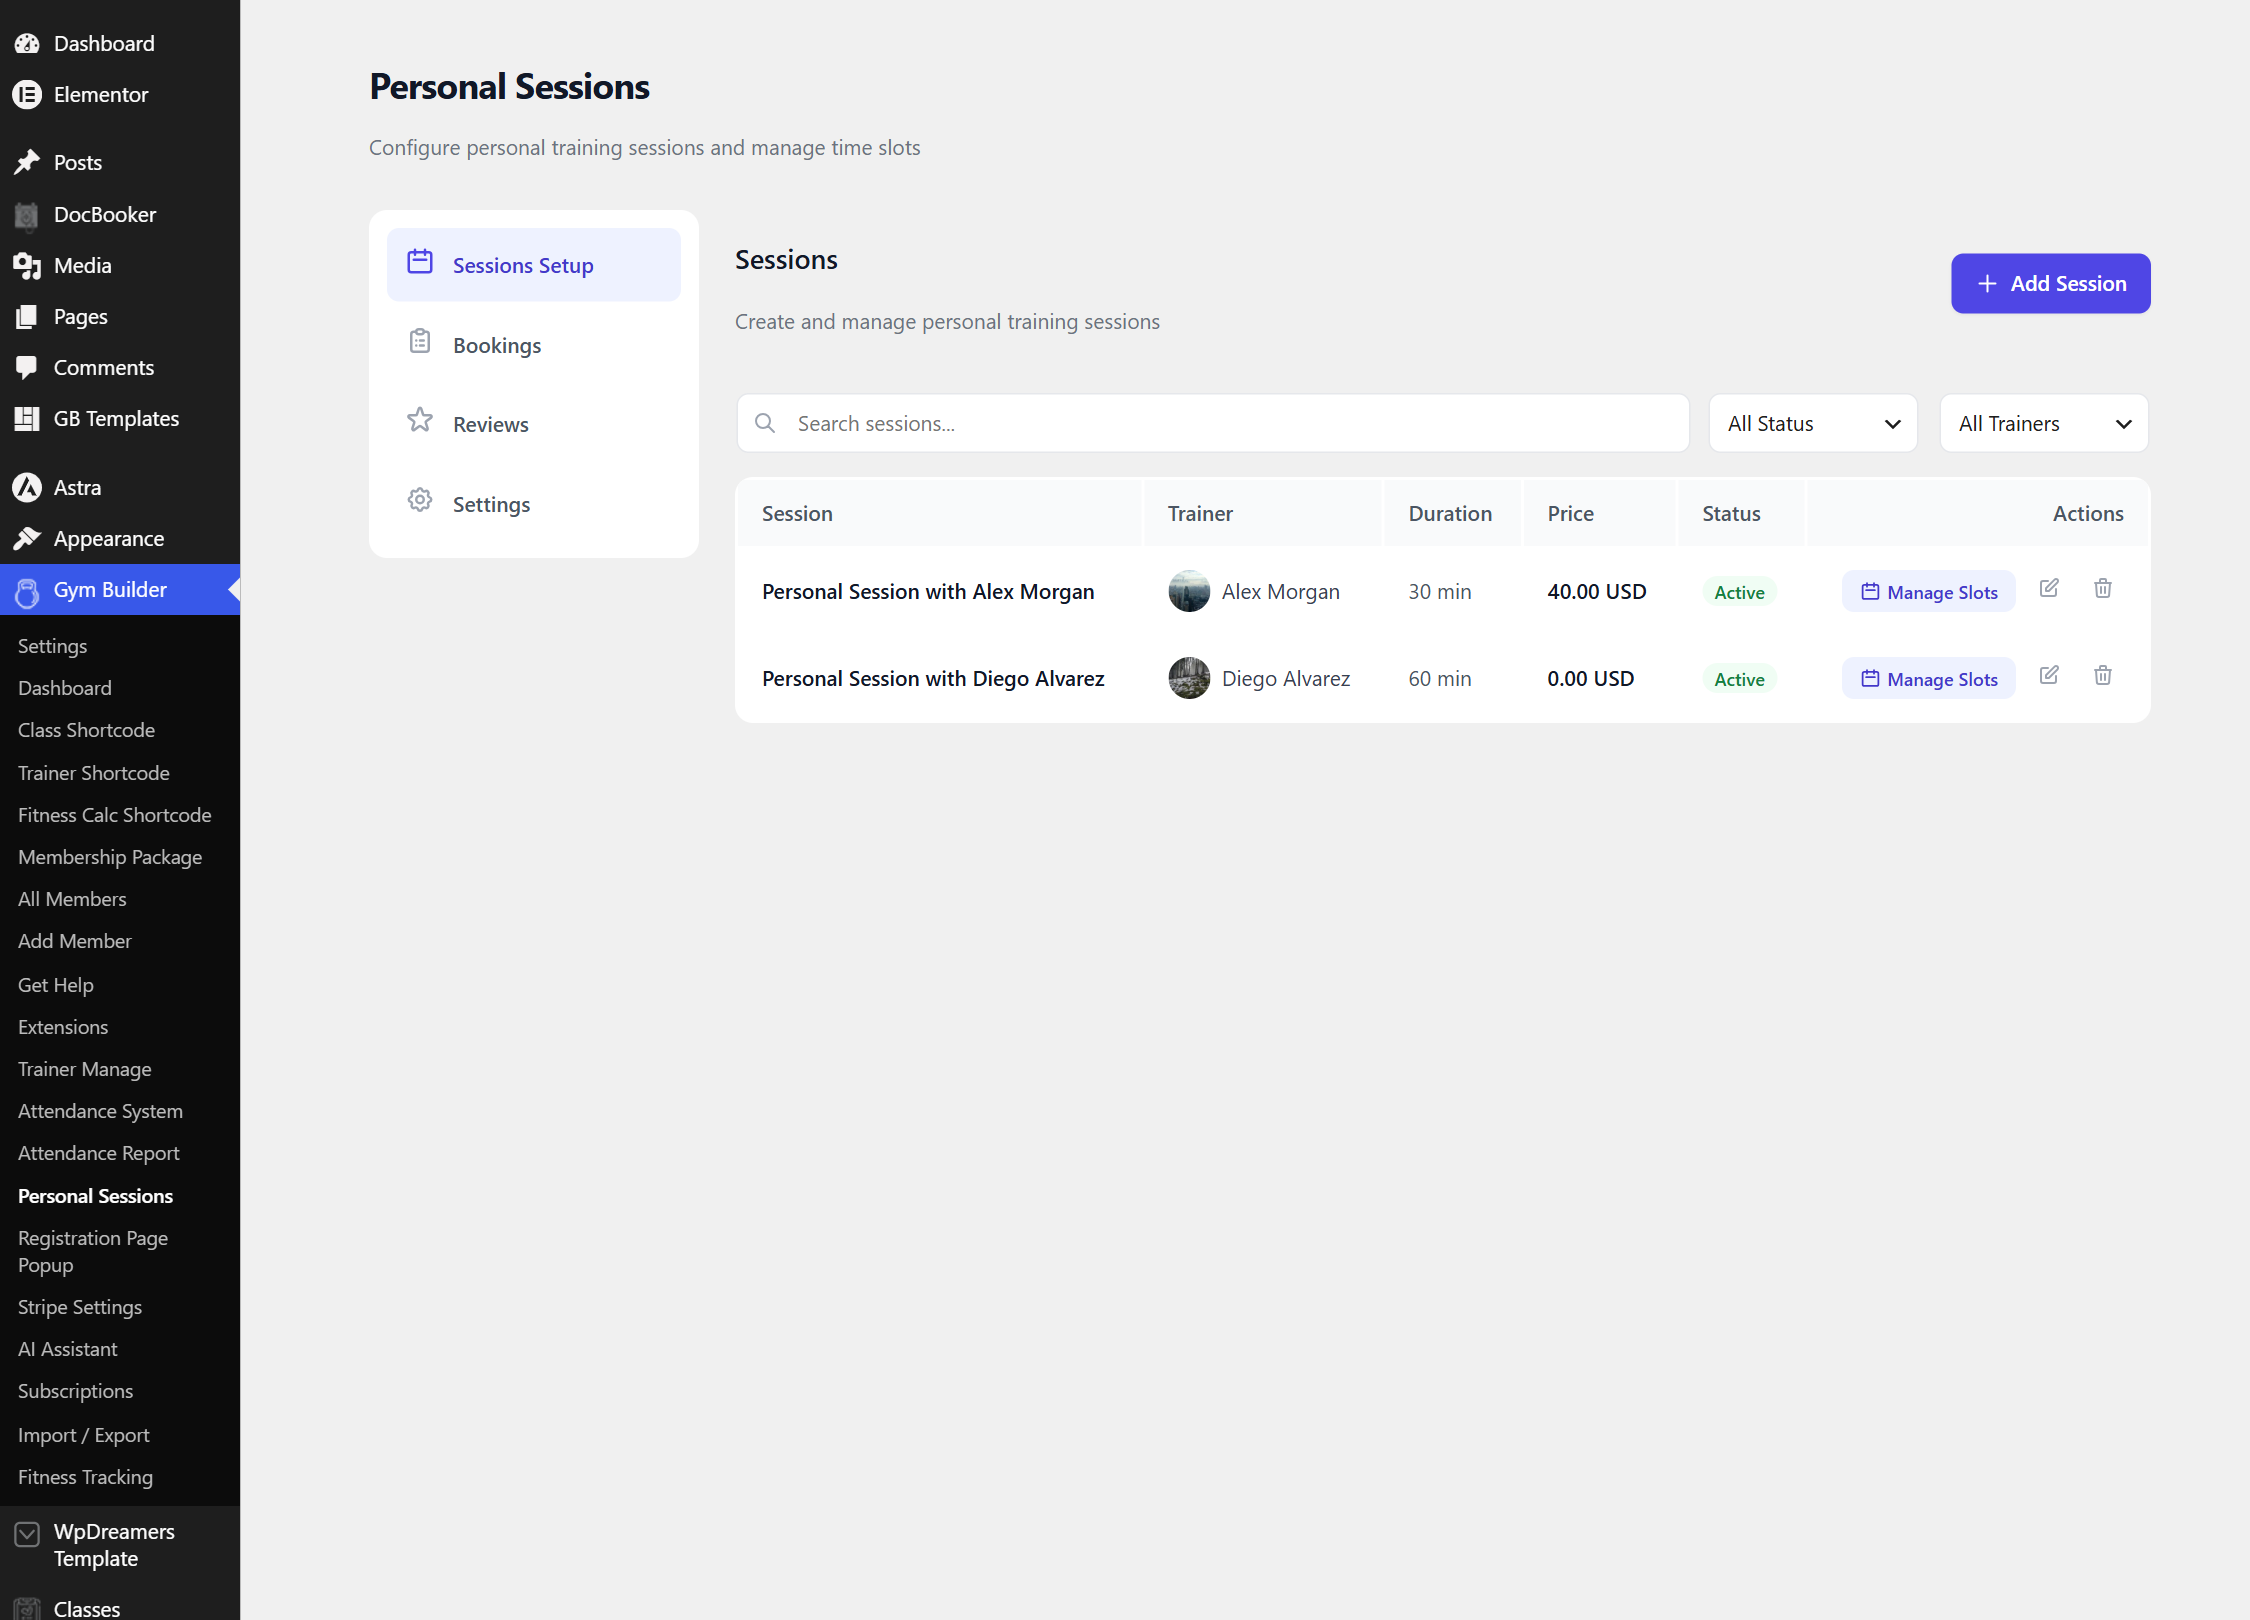Open Fitness Calc Shortcode submenu link
Viewport: 2250px width, 1620px height.
pos(115,815)
